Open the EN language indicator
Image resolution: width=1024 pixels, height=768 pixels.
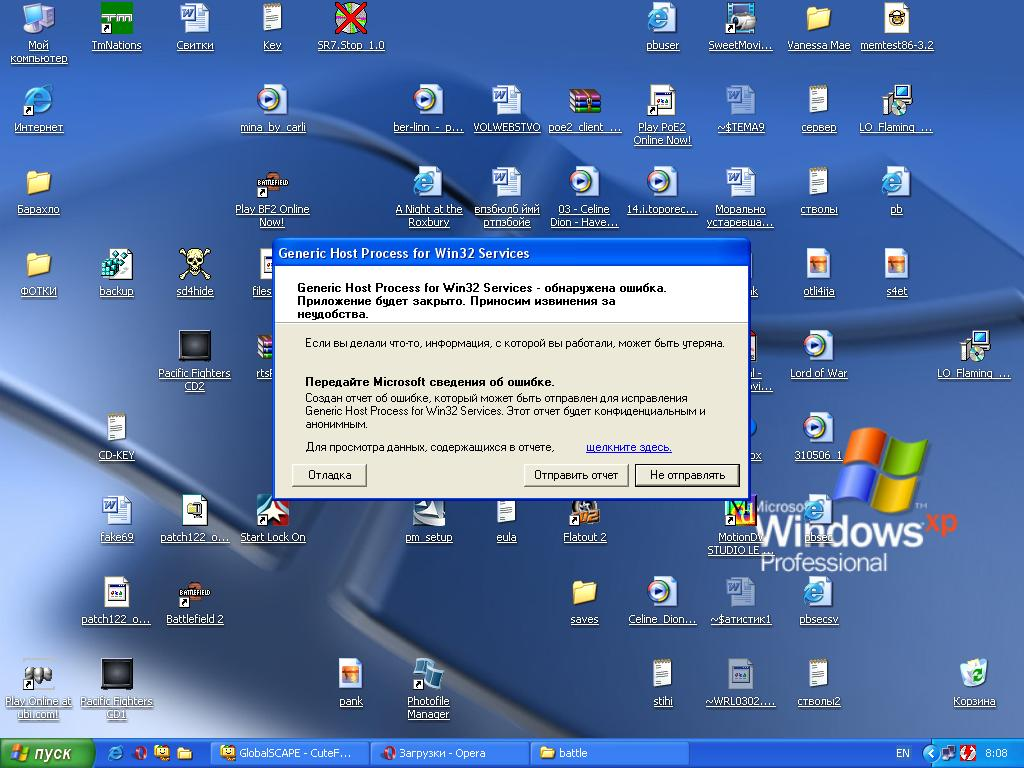[x=903, y=753]
